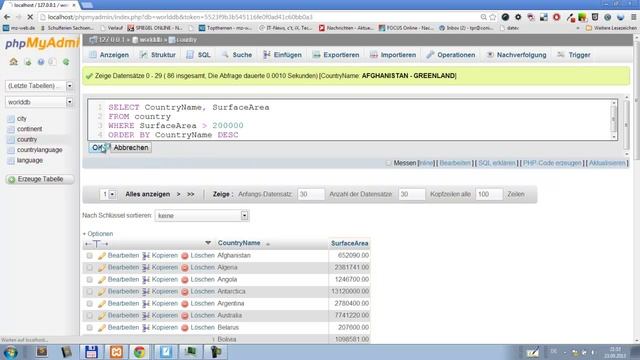Screen dimensions: 640x360
Task: Click the pencil edit icon for Belarus
Action: click(102, 328)
